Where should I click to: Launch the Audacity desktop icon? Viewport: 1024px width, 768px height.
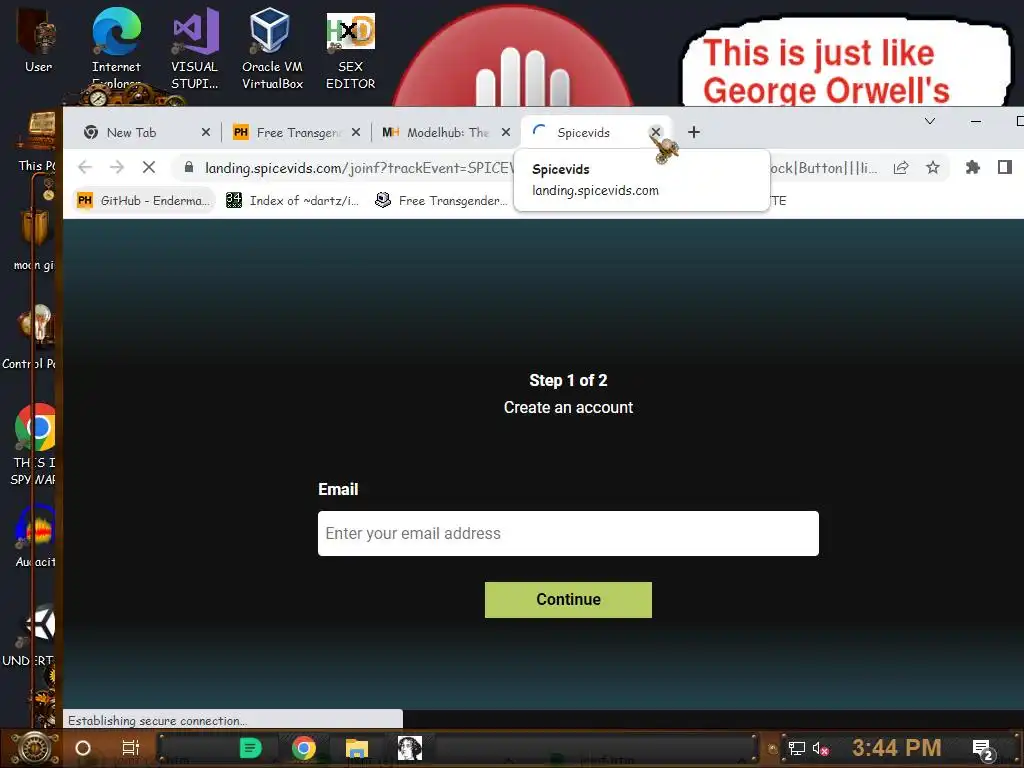[36, 536]
